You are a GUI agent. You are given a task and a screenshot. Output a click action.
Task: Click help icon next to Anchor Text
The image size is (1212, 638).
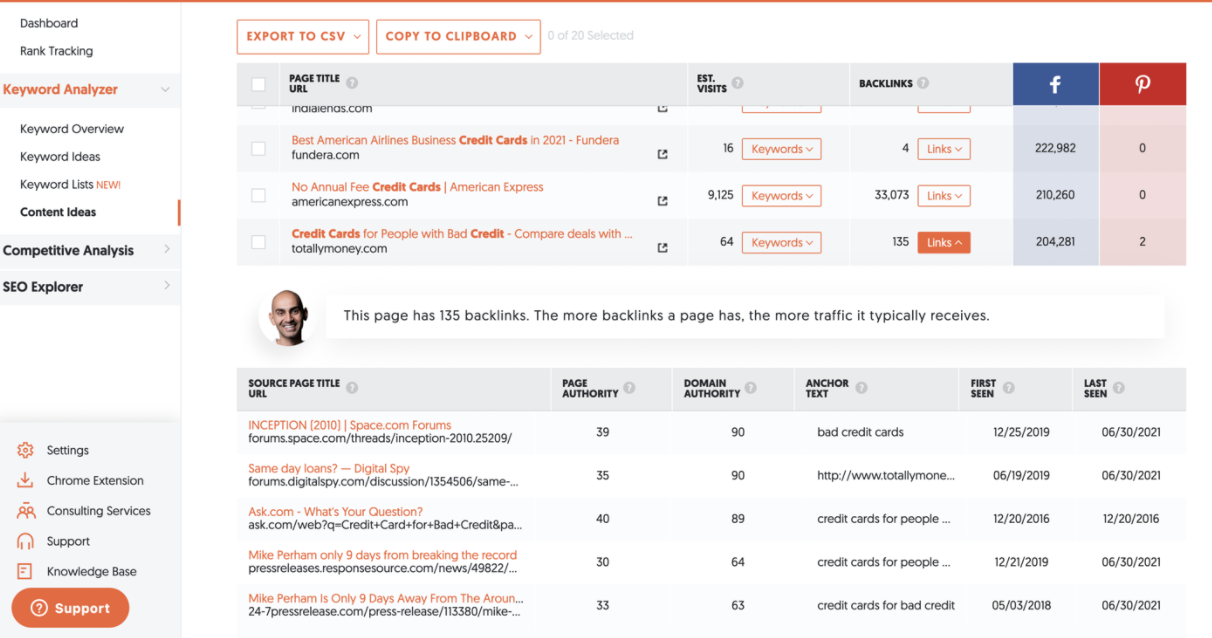[861, 388]
